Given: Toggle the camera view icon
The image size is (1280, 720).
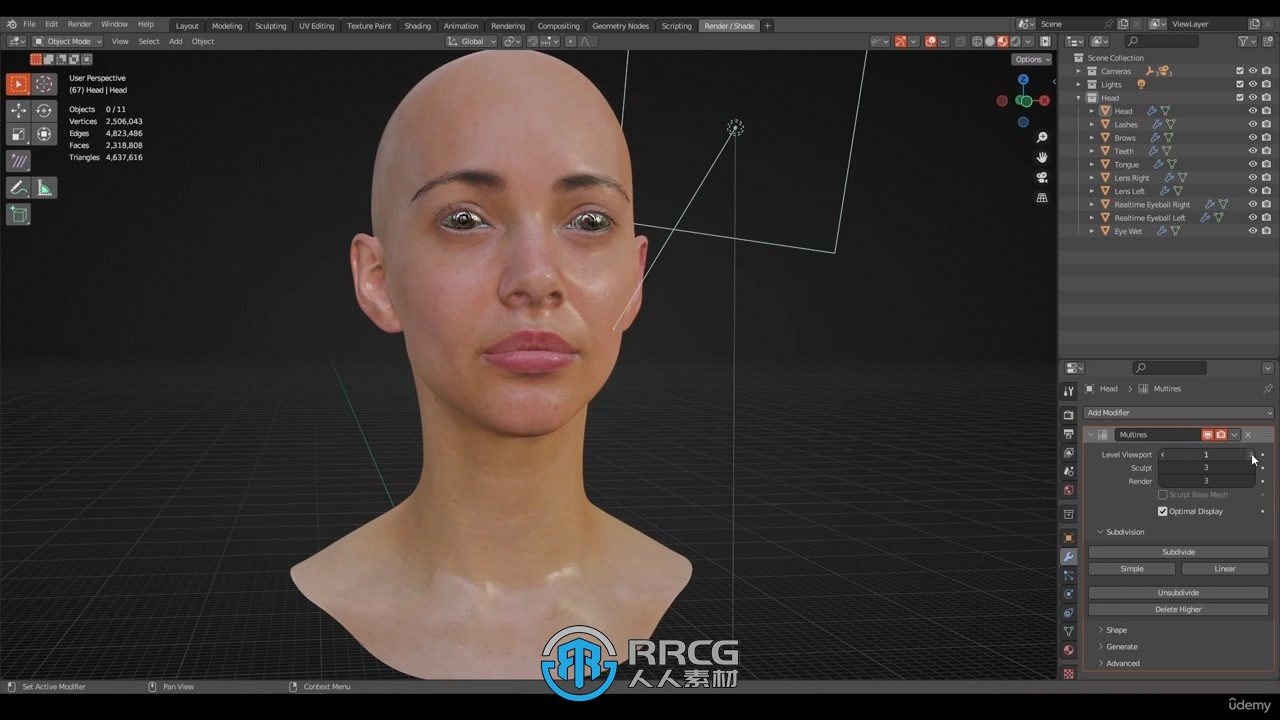Looking at the screenshot, I should coord(1042,177).
